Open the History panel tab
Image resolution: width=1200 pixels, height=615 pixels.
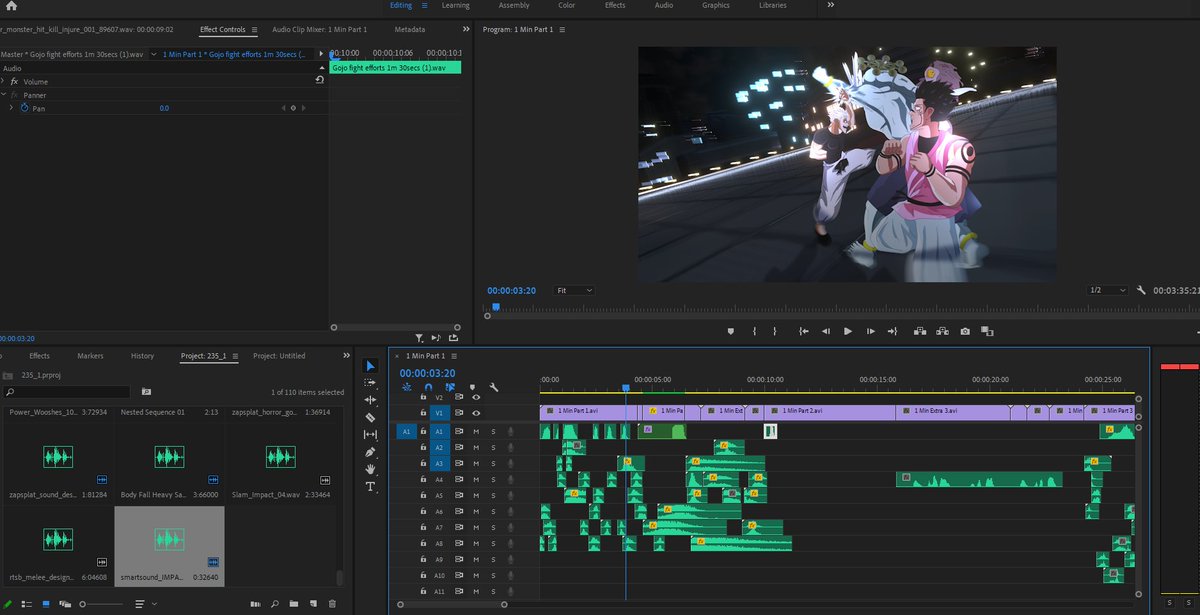pyautogui.click(x=142, y=356)
